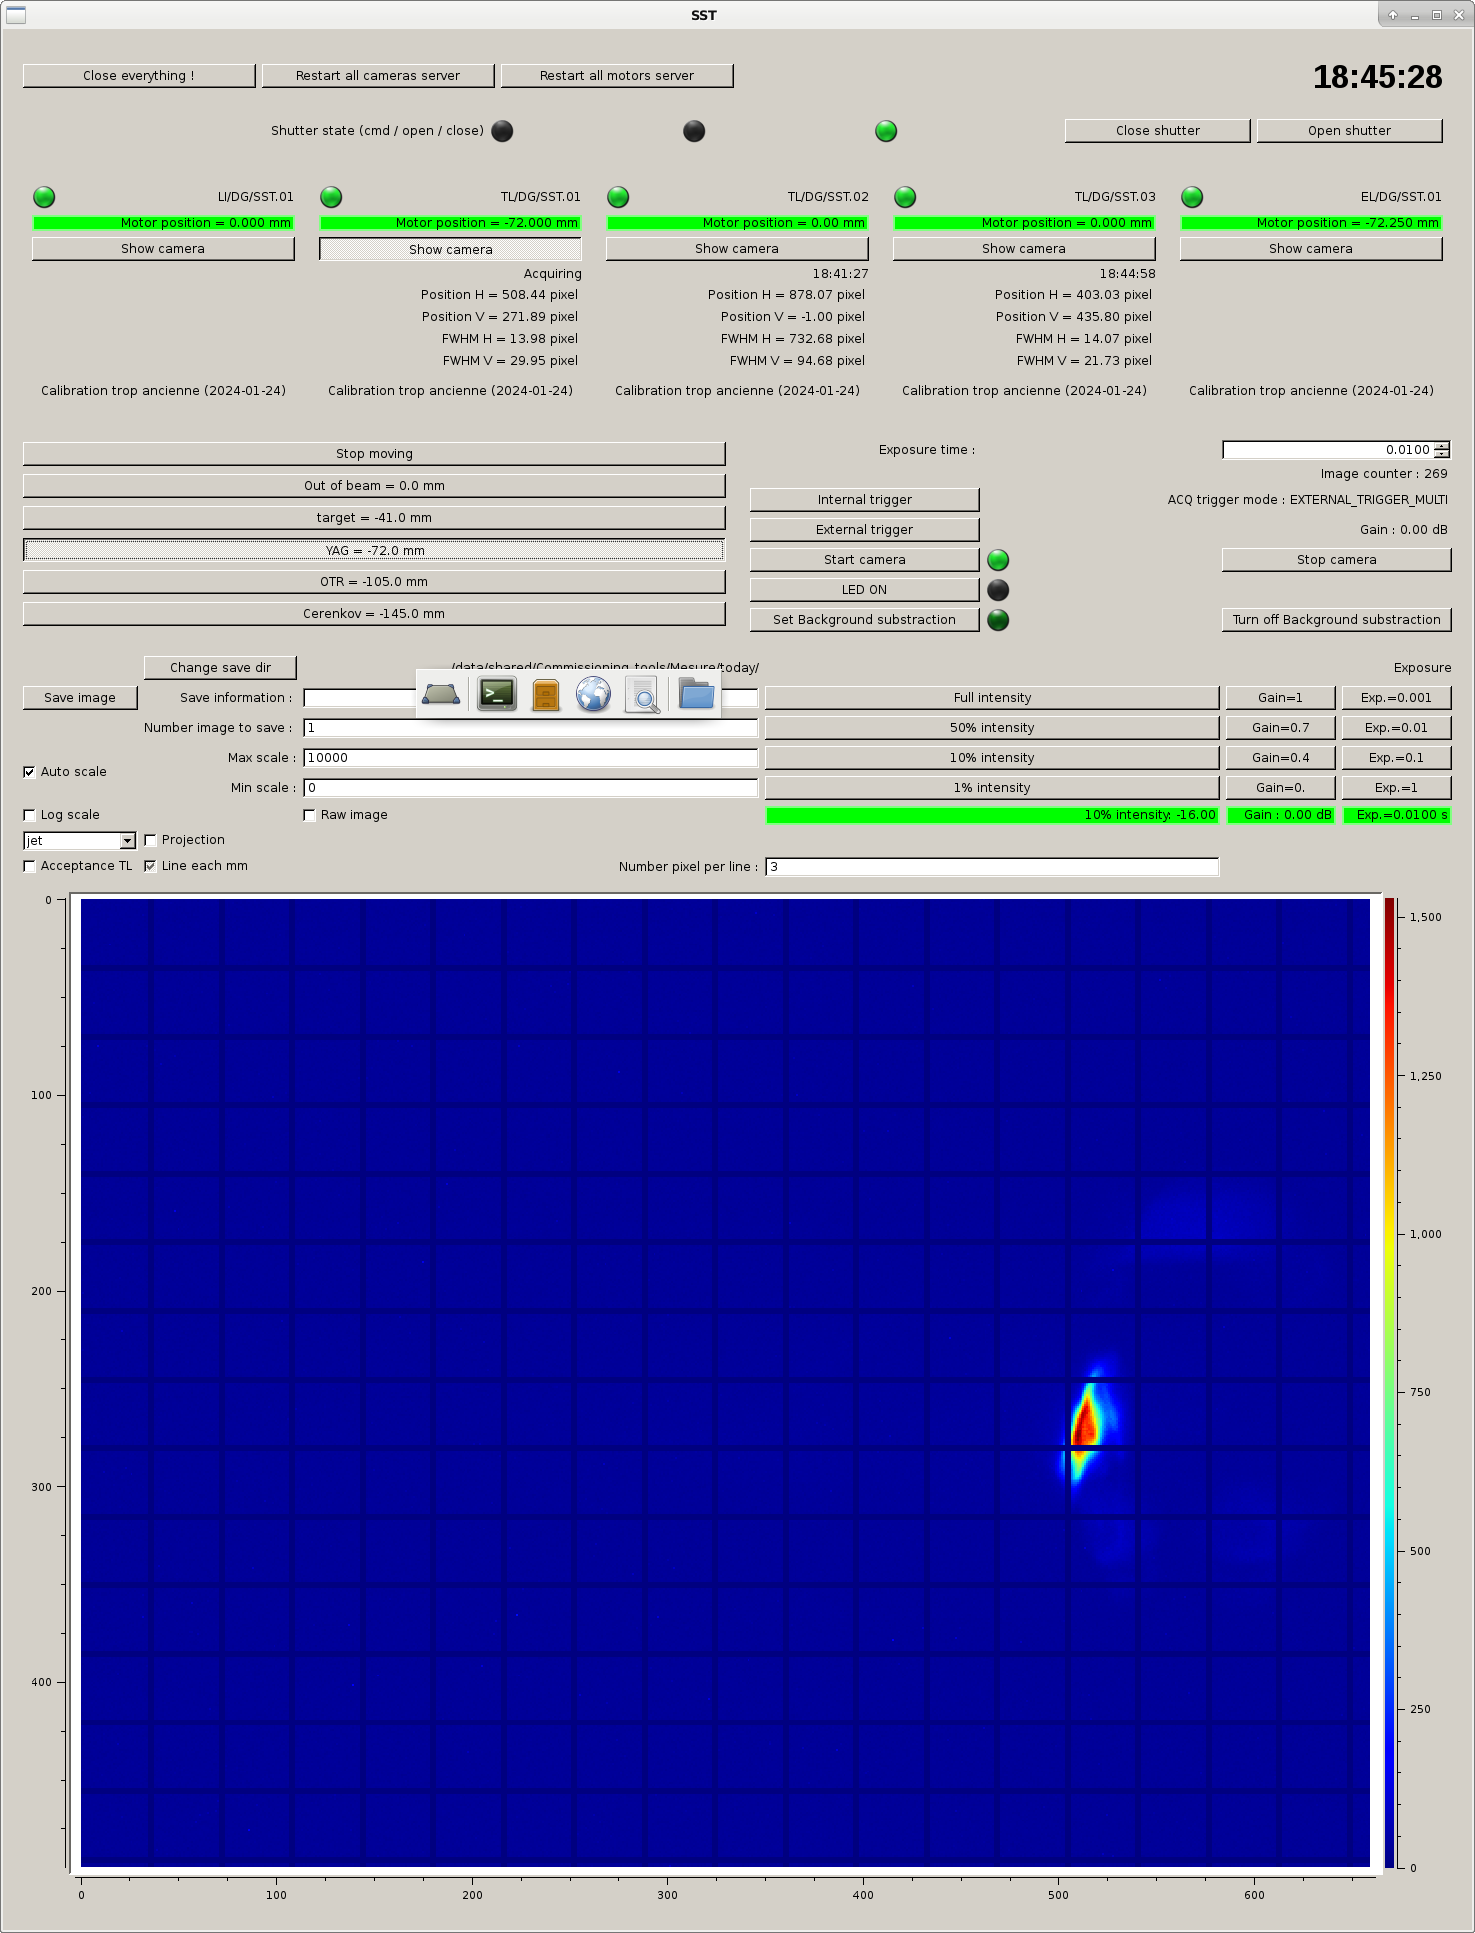Disable the Auto scale checkbox
Screen dimensions: 1475x1933
point(30,772)
